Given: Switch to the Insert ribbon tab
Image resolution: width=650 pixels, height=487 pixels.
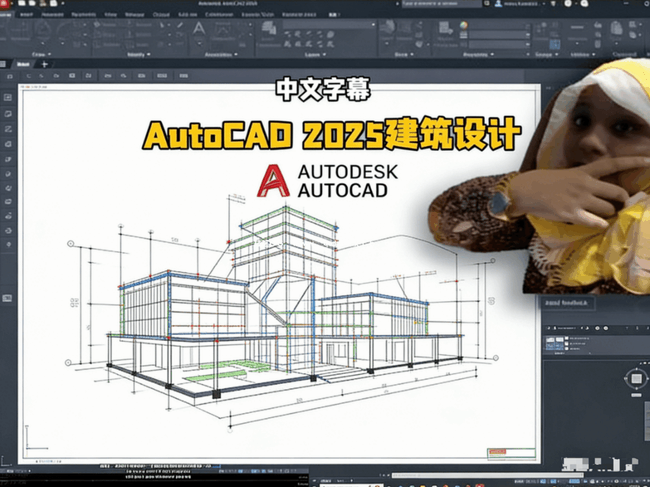Looking at the screenshot, I should pos(26,15).
